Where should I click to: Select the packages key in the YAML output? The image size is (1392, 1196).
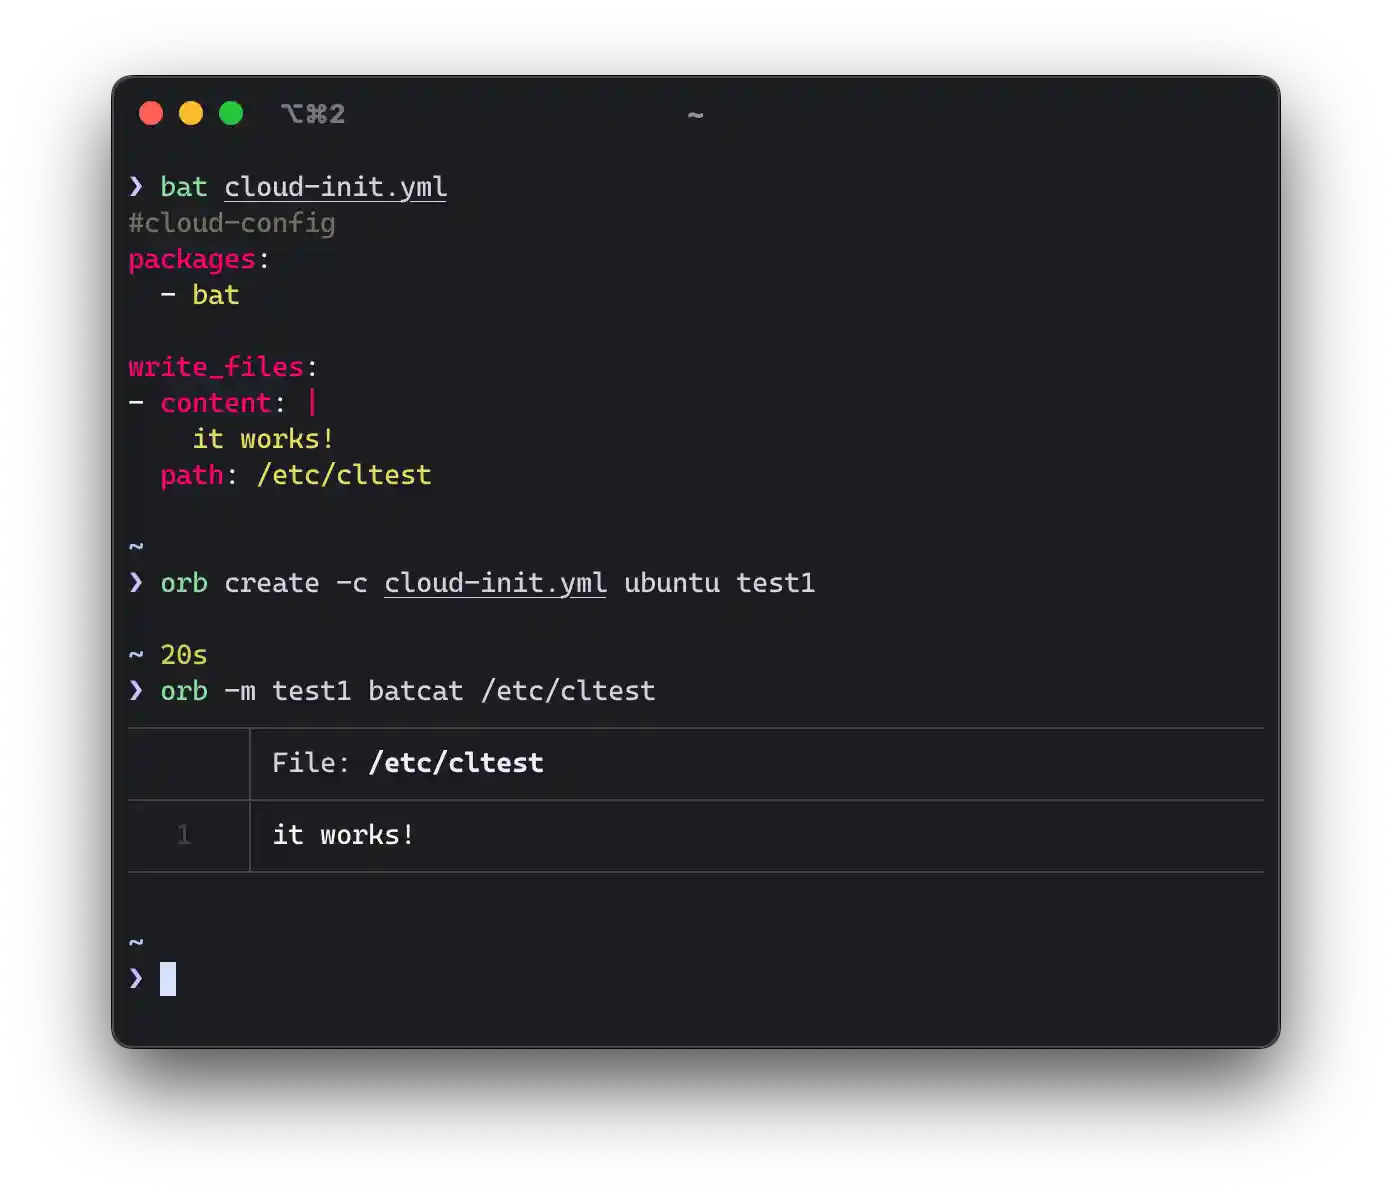tap(191, 258)
